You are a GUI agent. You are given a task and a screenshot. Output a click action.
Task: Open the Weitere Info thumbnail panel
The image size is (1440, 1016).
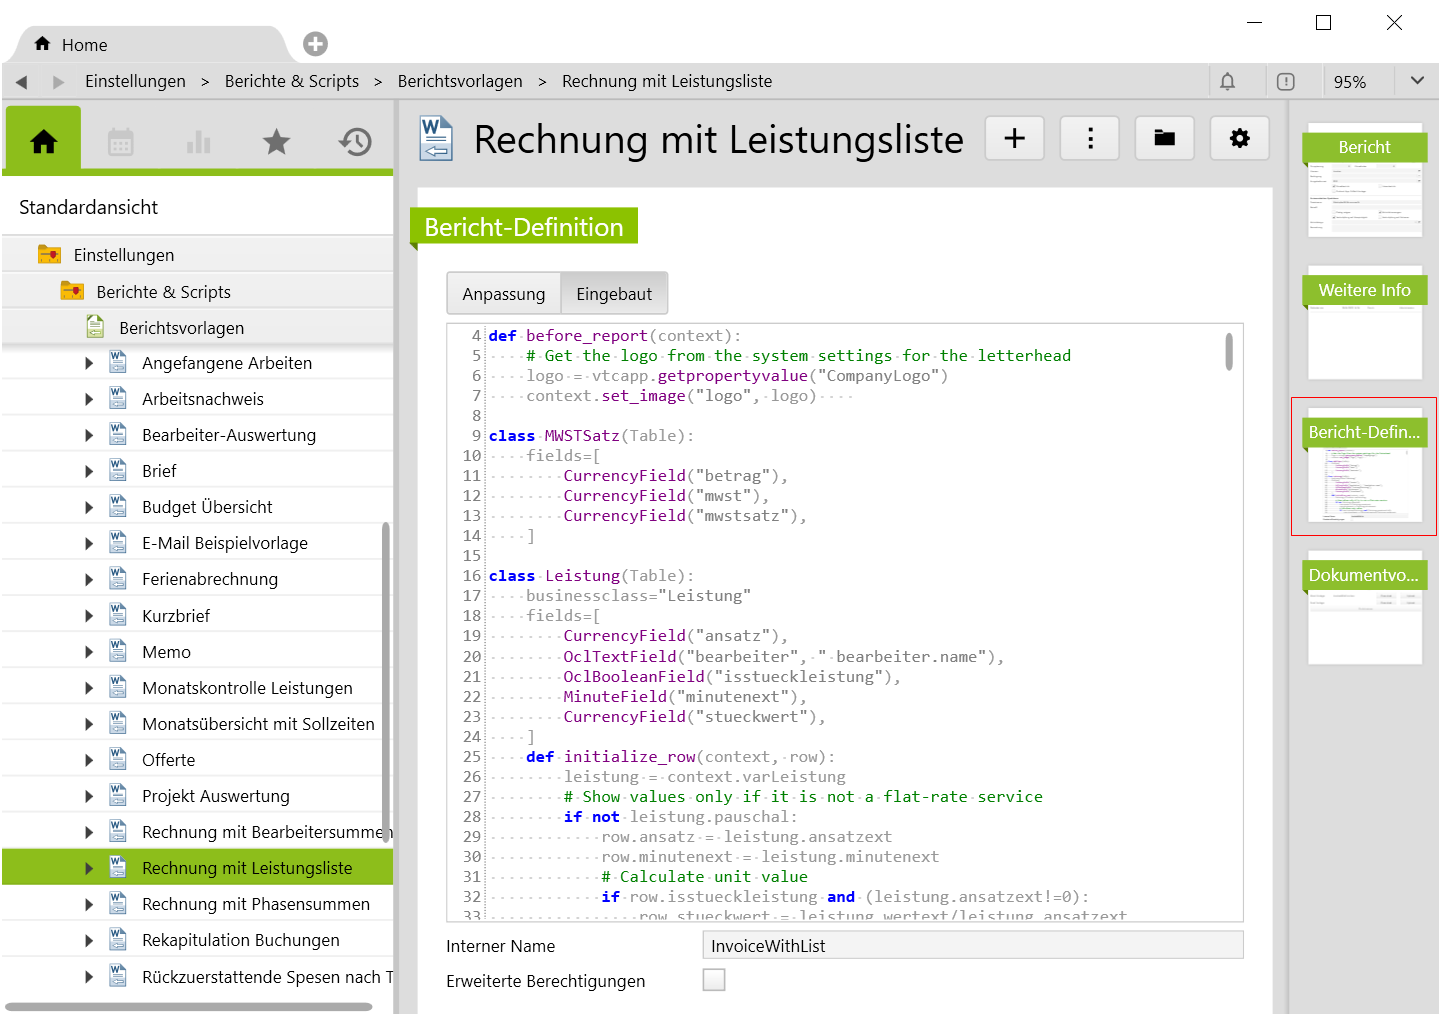(1364, 322)
